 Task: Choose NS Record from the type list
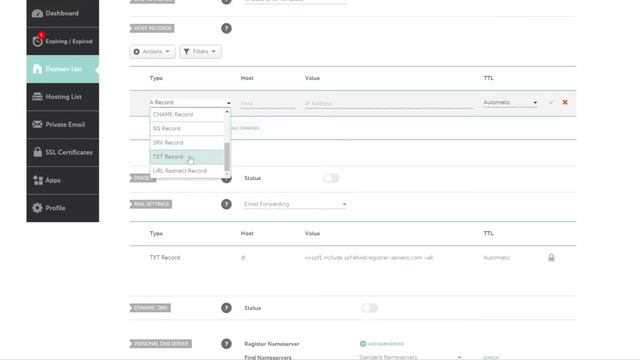(x=187, y=129)
